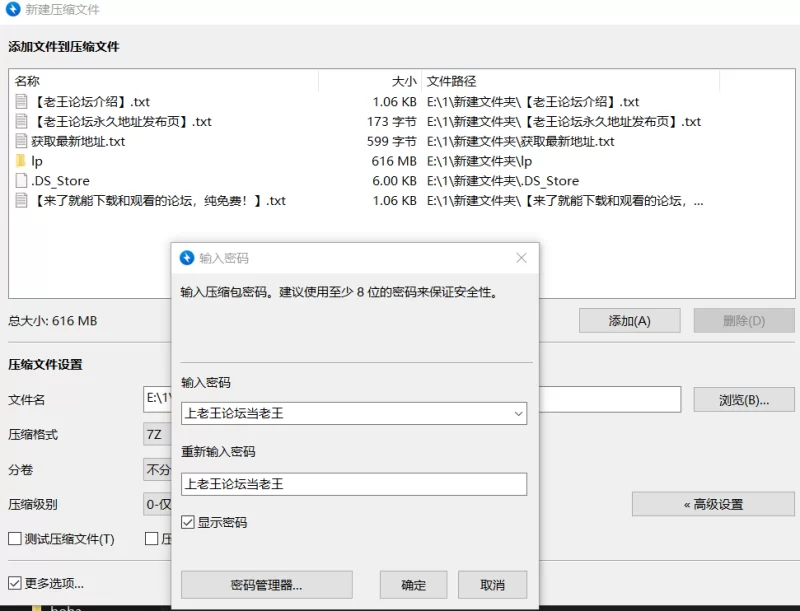Click the 浏览(B) button
This screenshot has width=800, height=611.
744,400
